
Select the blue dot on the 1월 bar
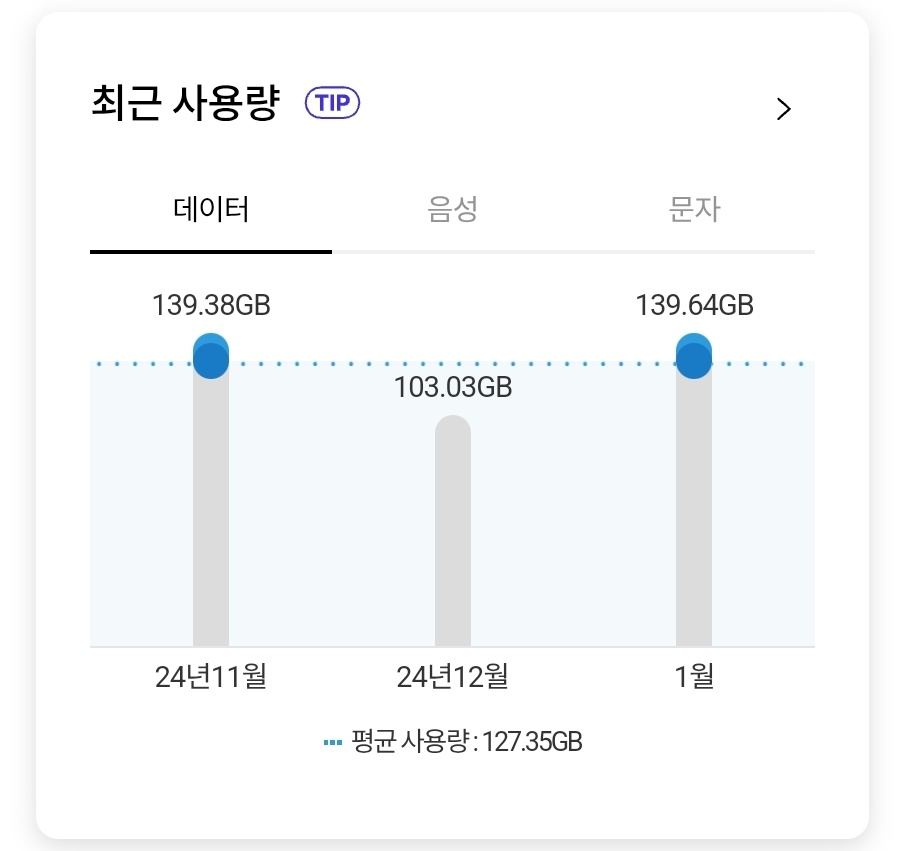pyautogui.click(x=694, y=356)
